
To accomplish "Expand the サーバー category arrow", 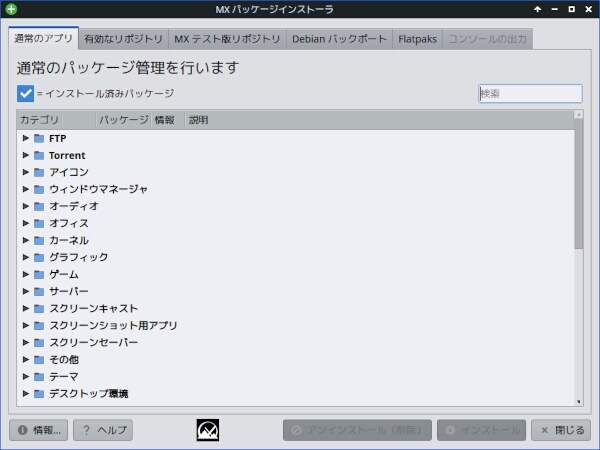I will pos(25,291).
